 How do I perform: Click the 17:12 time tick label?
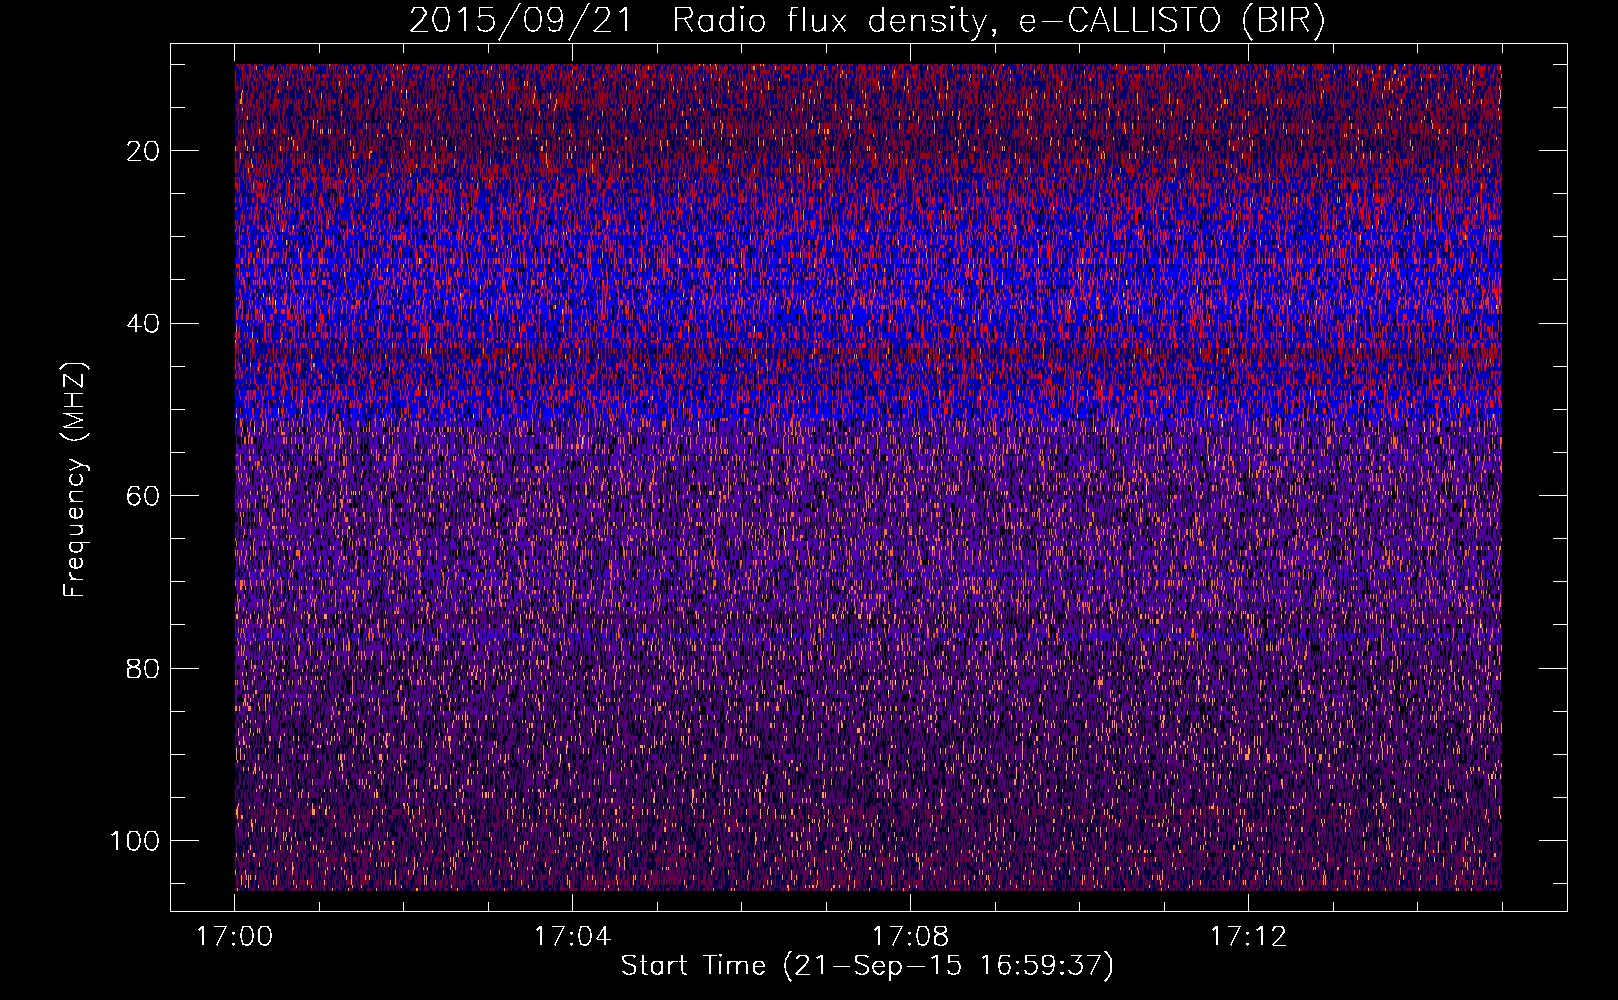click(1248, 937)
